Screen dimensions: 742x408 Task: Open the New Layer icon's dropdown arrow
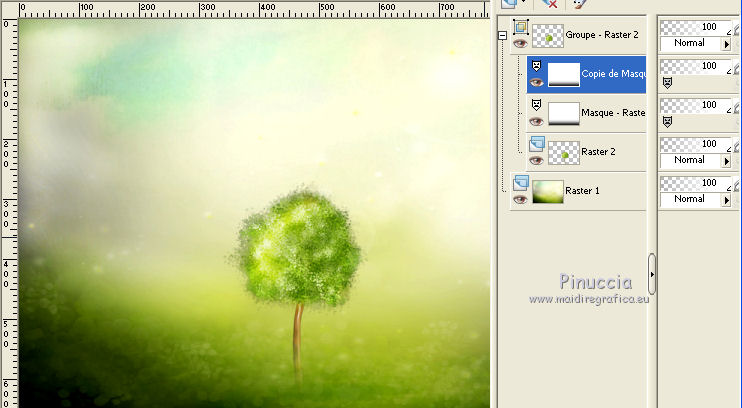coord(523,2)
